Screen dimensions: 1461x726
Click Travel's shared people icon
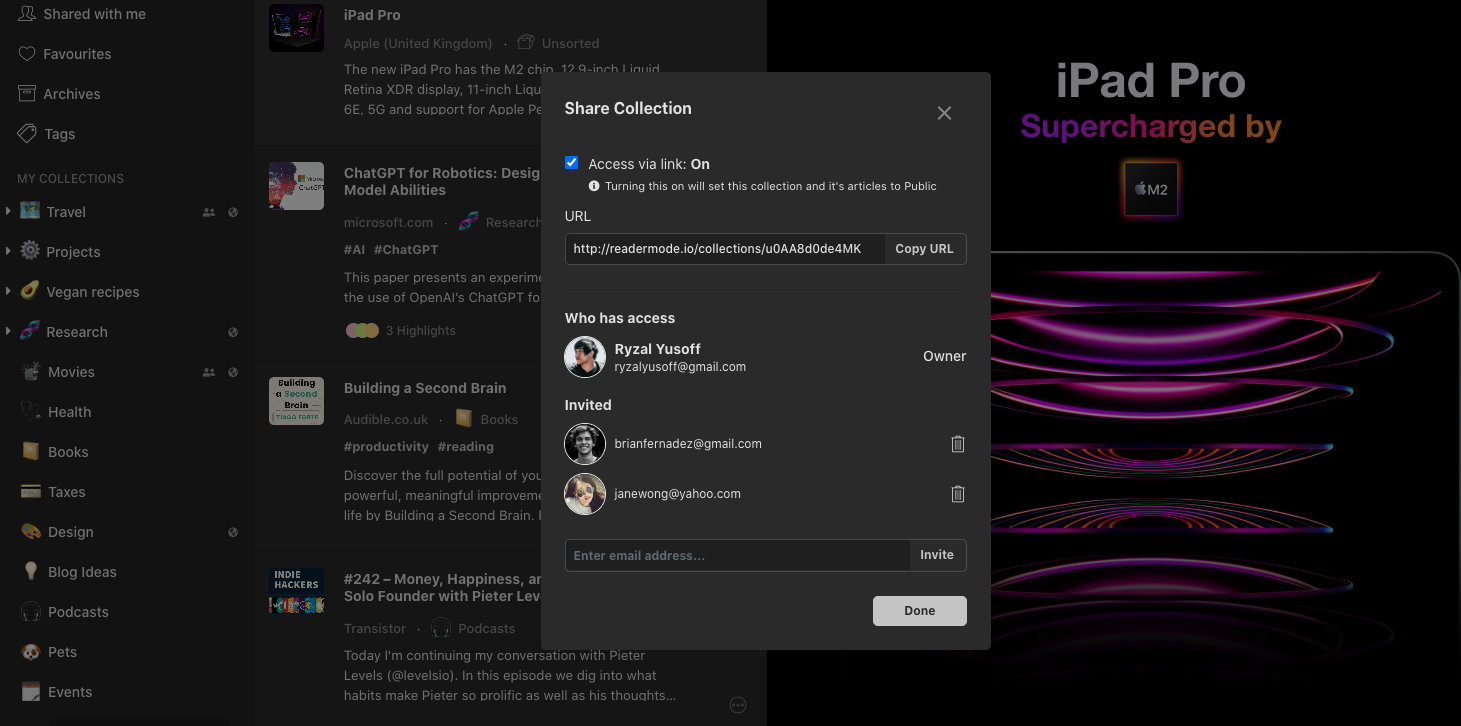[x=209, y=212]
